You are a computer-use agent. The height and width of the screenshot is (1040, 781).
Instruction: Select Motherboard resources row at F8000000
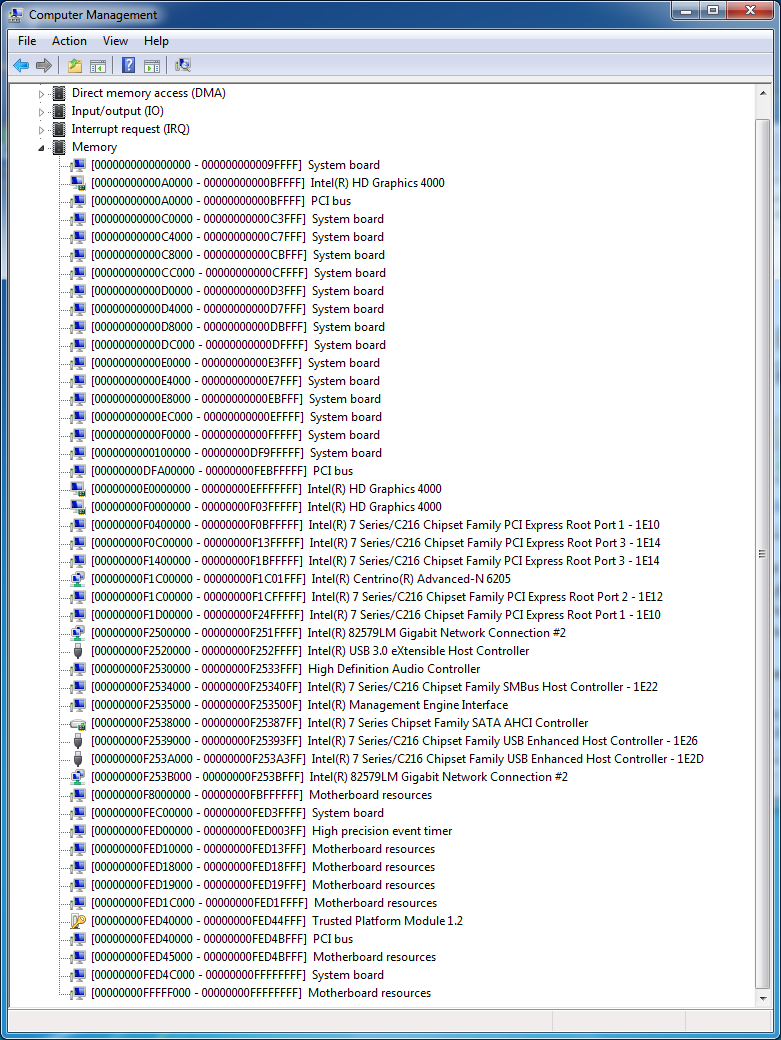261,795
